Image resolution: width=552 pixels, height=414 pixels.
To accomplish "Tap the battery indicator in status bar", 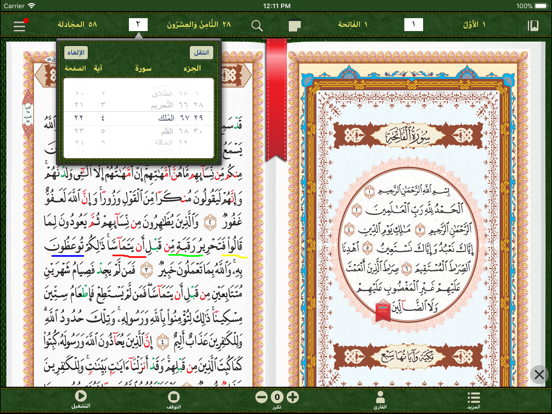I will tap(541, 6).
